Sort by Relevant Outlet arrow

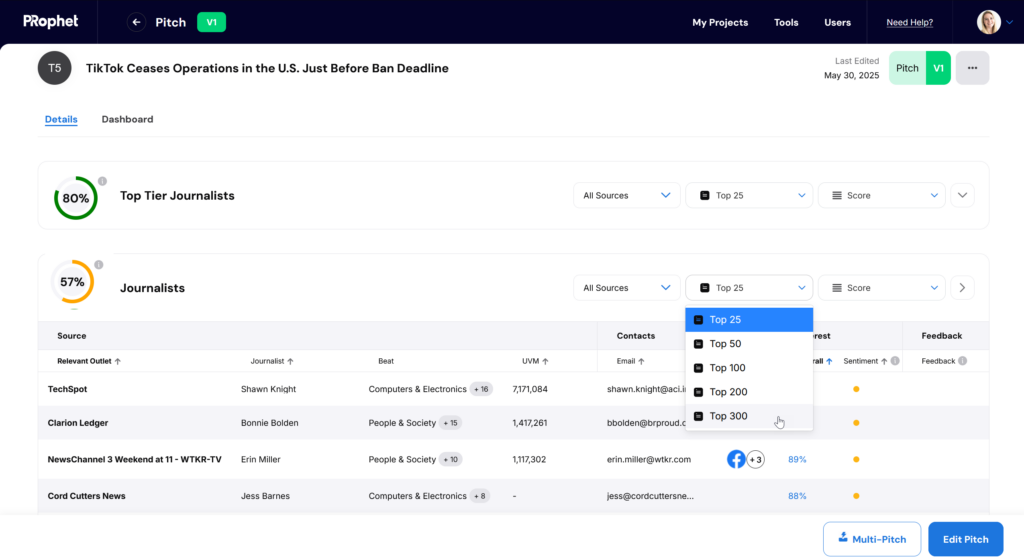click(x=118, y=361)
